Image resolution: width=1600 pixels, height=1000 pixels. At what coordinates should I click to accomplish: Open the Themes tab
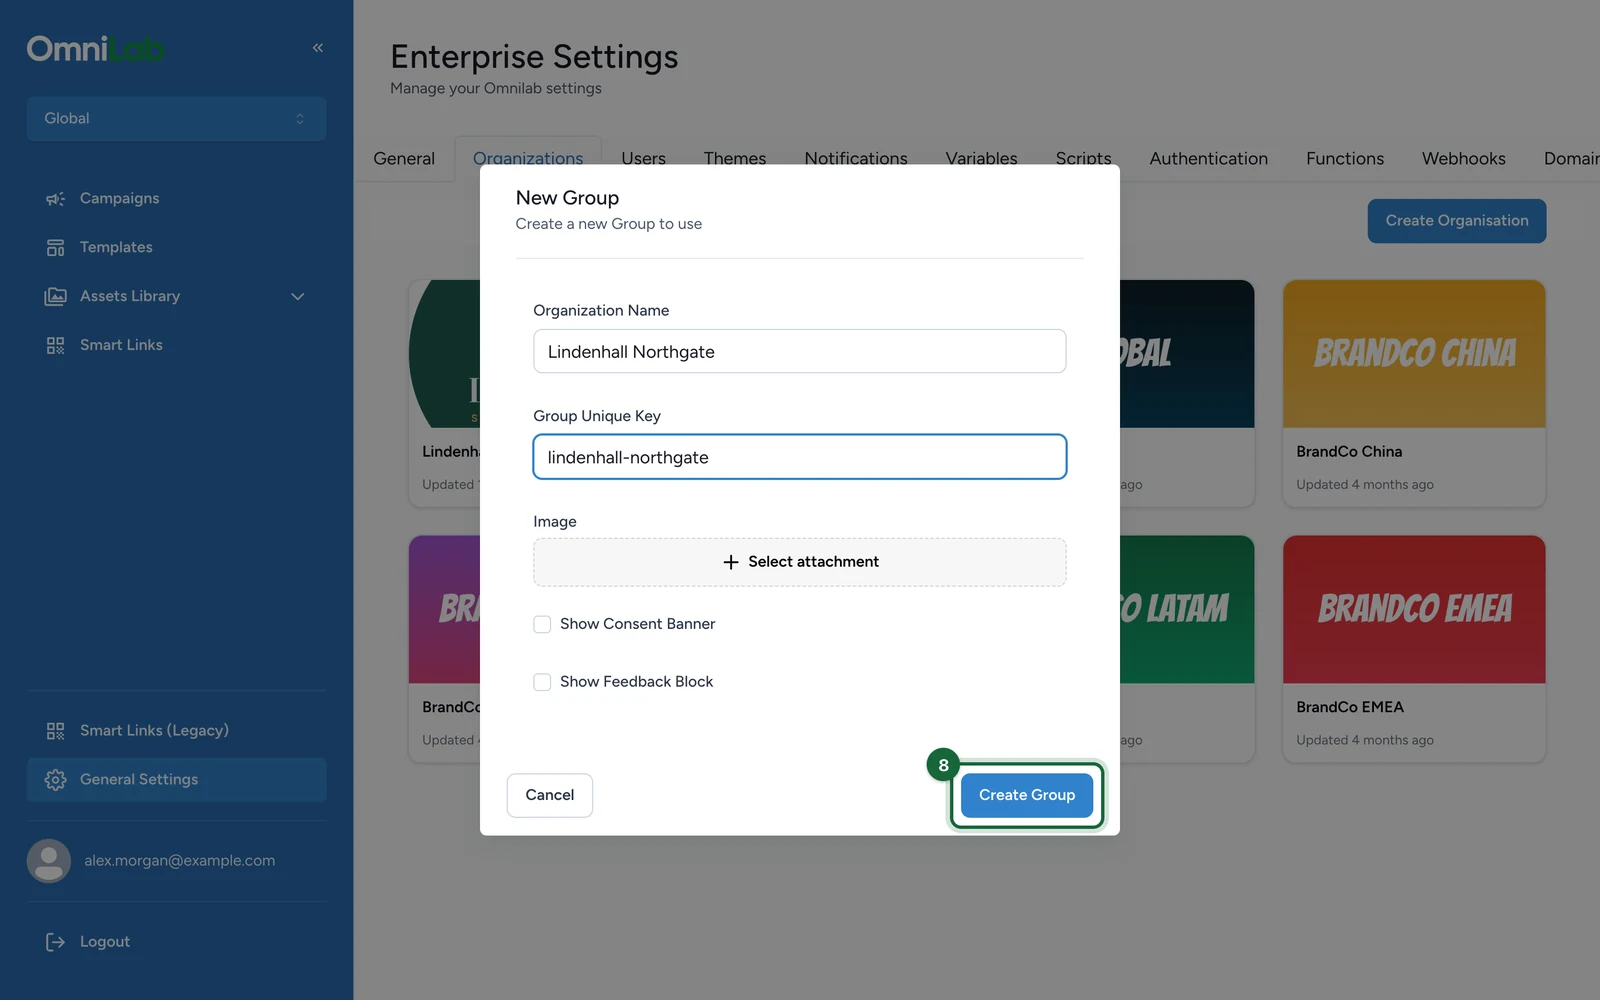coord(735,158)
